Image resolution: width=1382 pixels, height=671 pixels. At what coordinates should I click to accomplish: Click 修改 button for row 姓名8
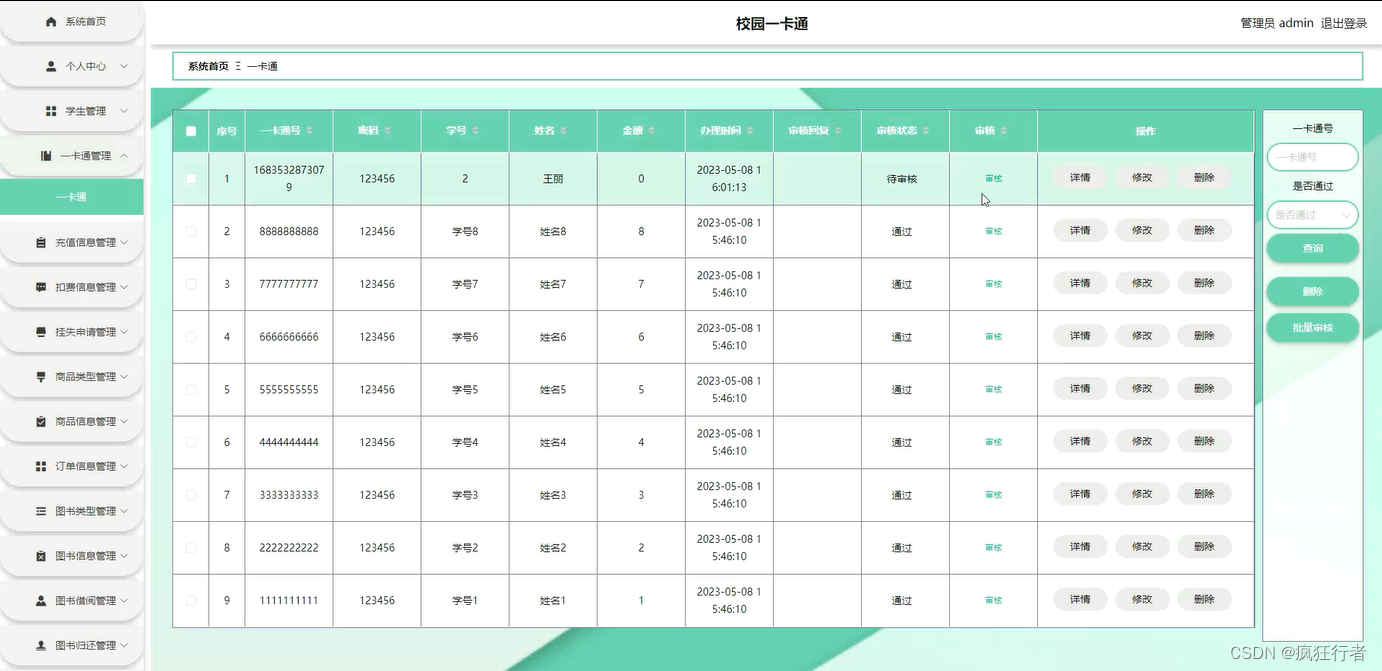tap(1142, 230)
